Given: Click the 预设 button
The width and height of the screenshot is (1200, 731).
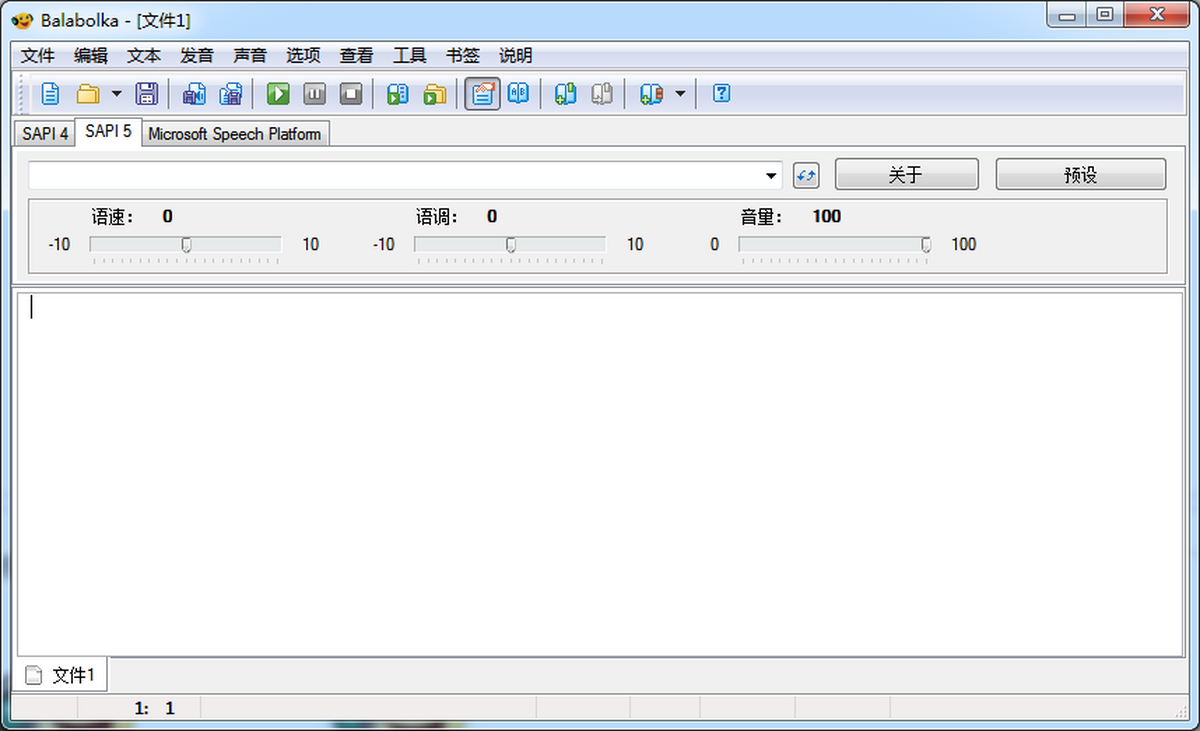Looking at the screenshot, I should point(1081,175).
